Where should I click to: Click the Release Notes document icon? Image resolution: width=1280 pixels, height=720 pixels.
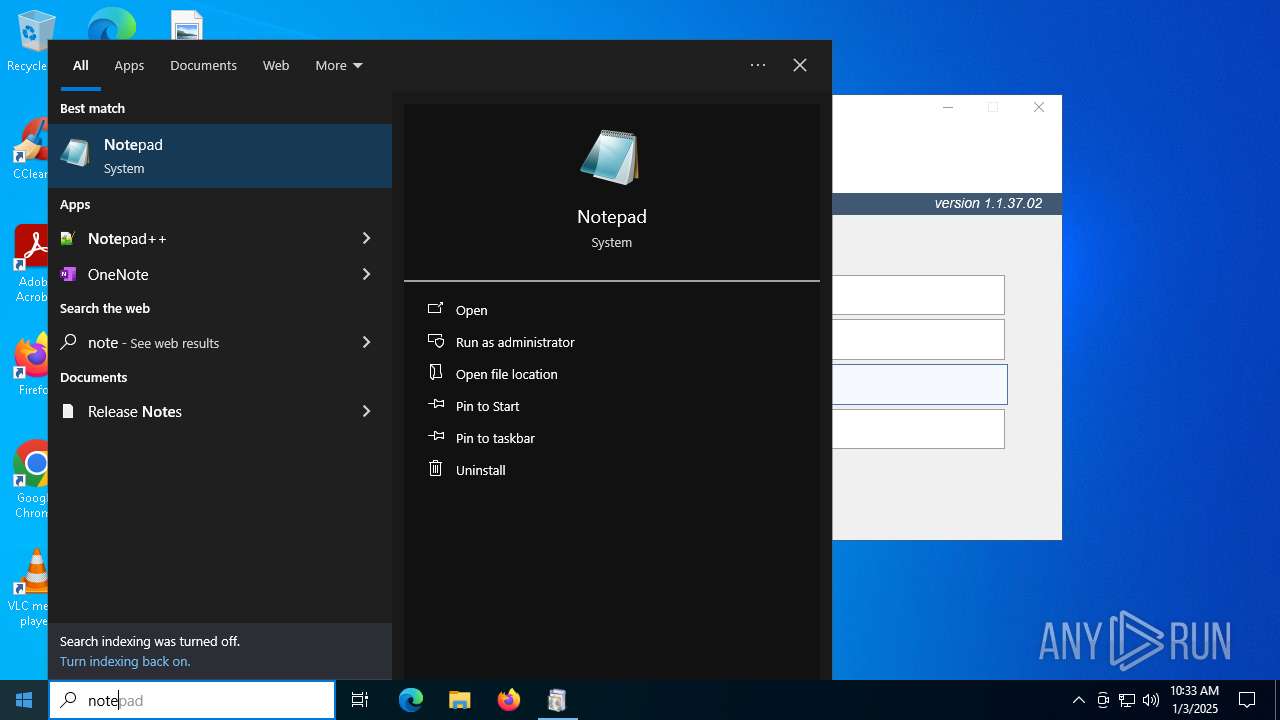click(x=68, y=411)
